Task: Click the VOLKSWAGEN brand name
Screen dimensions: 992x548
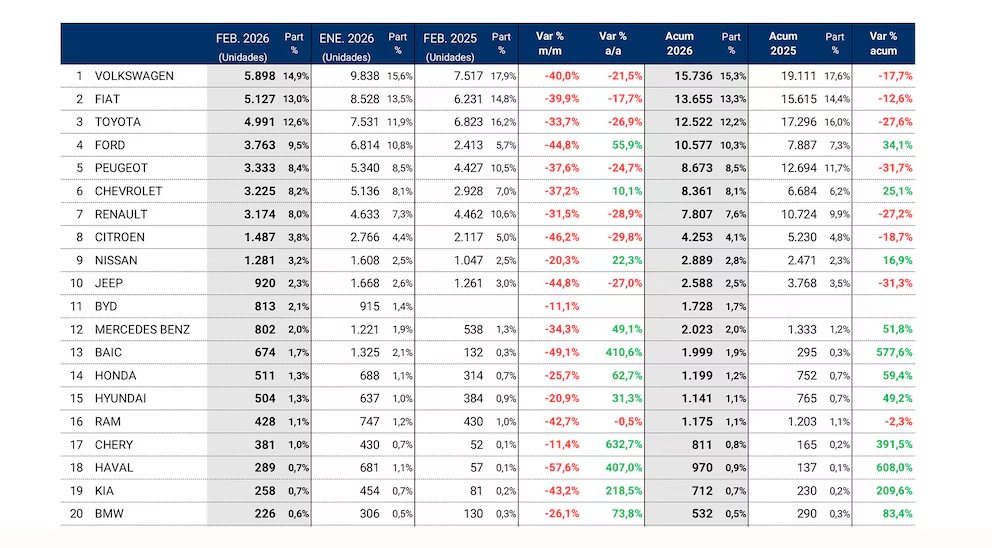Action: click(x=134, y=76)
